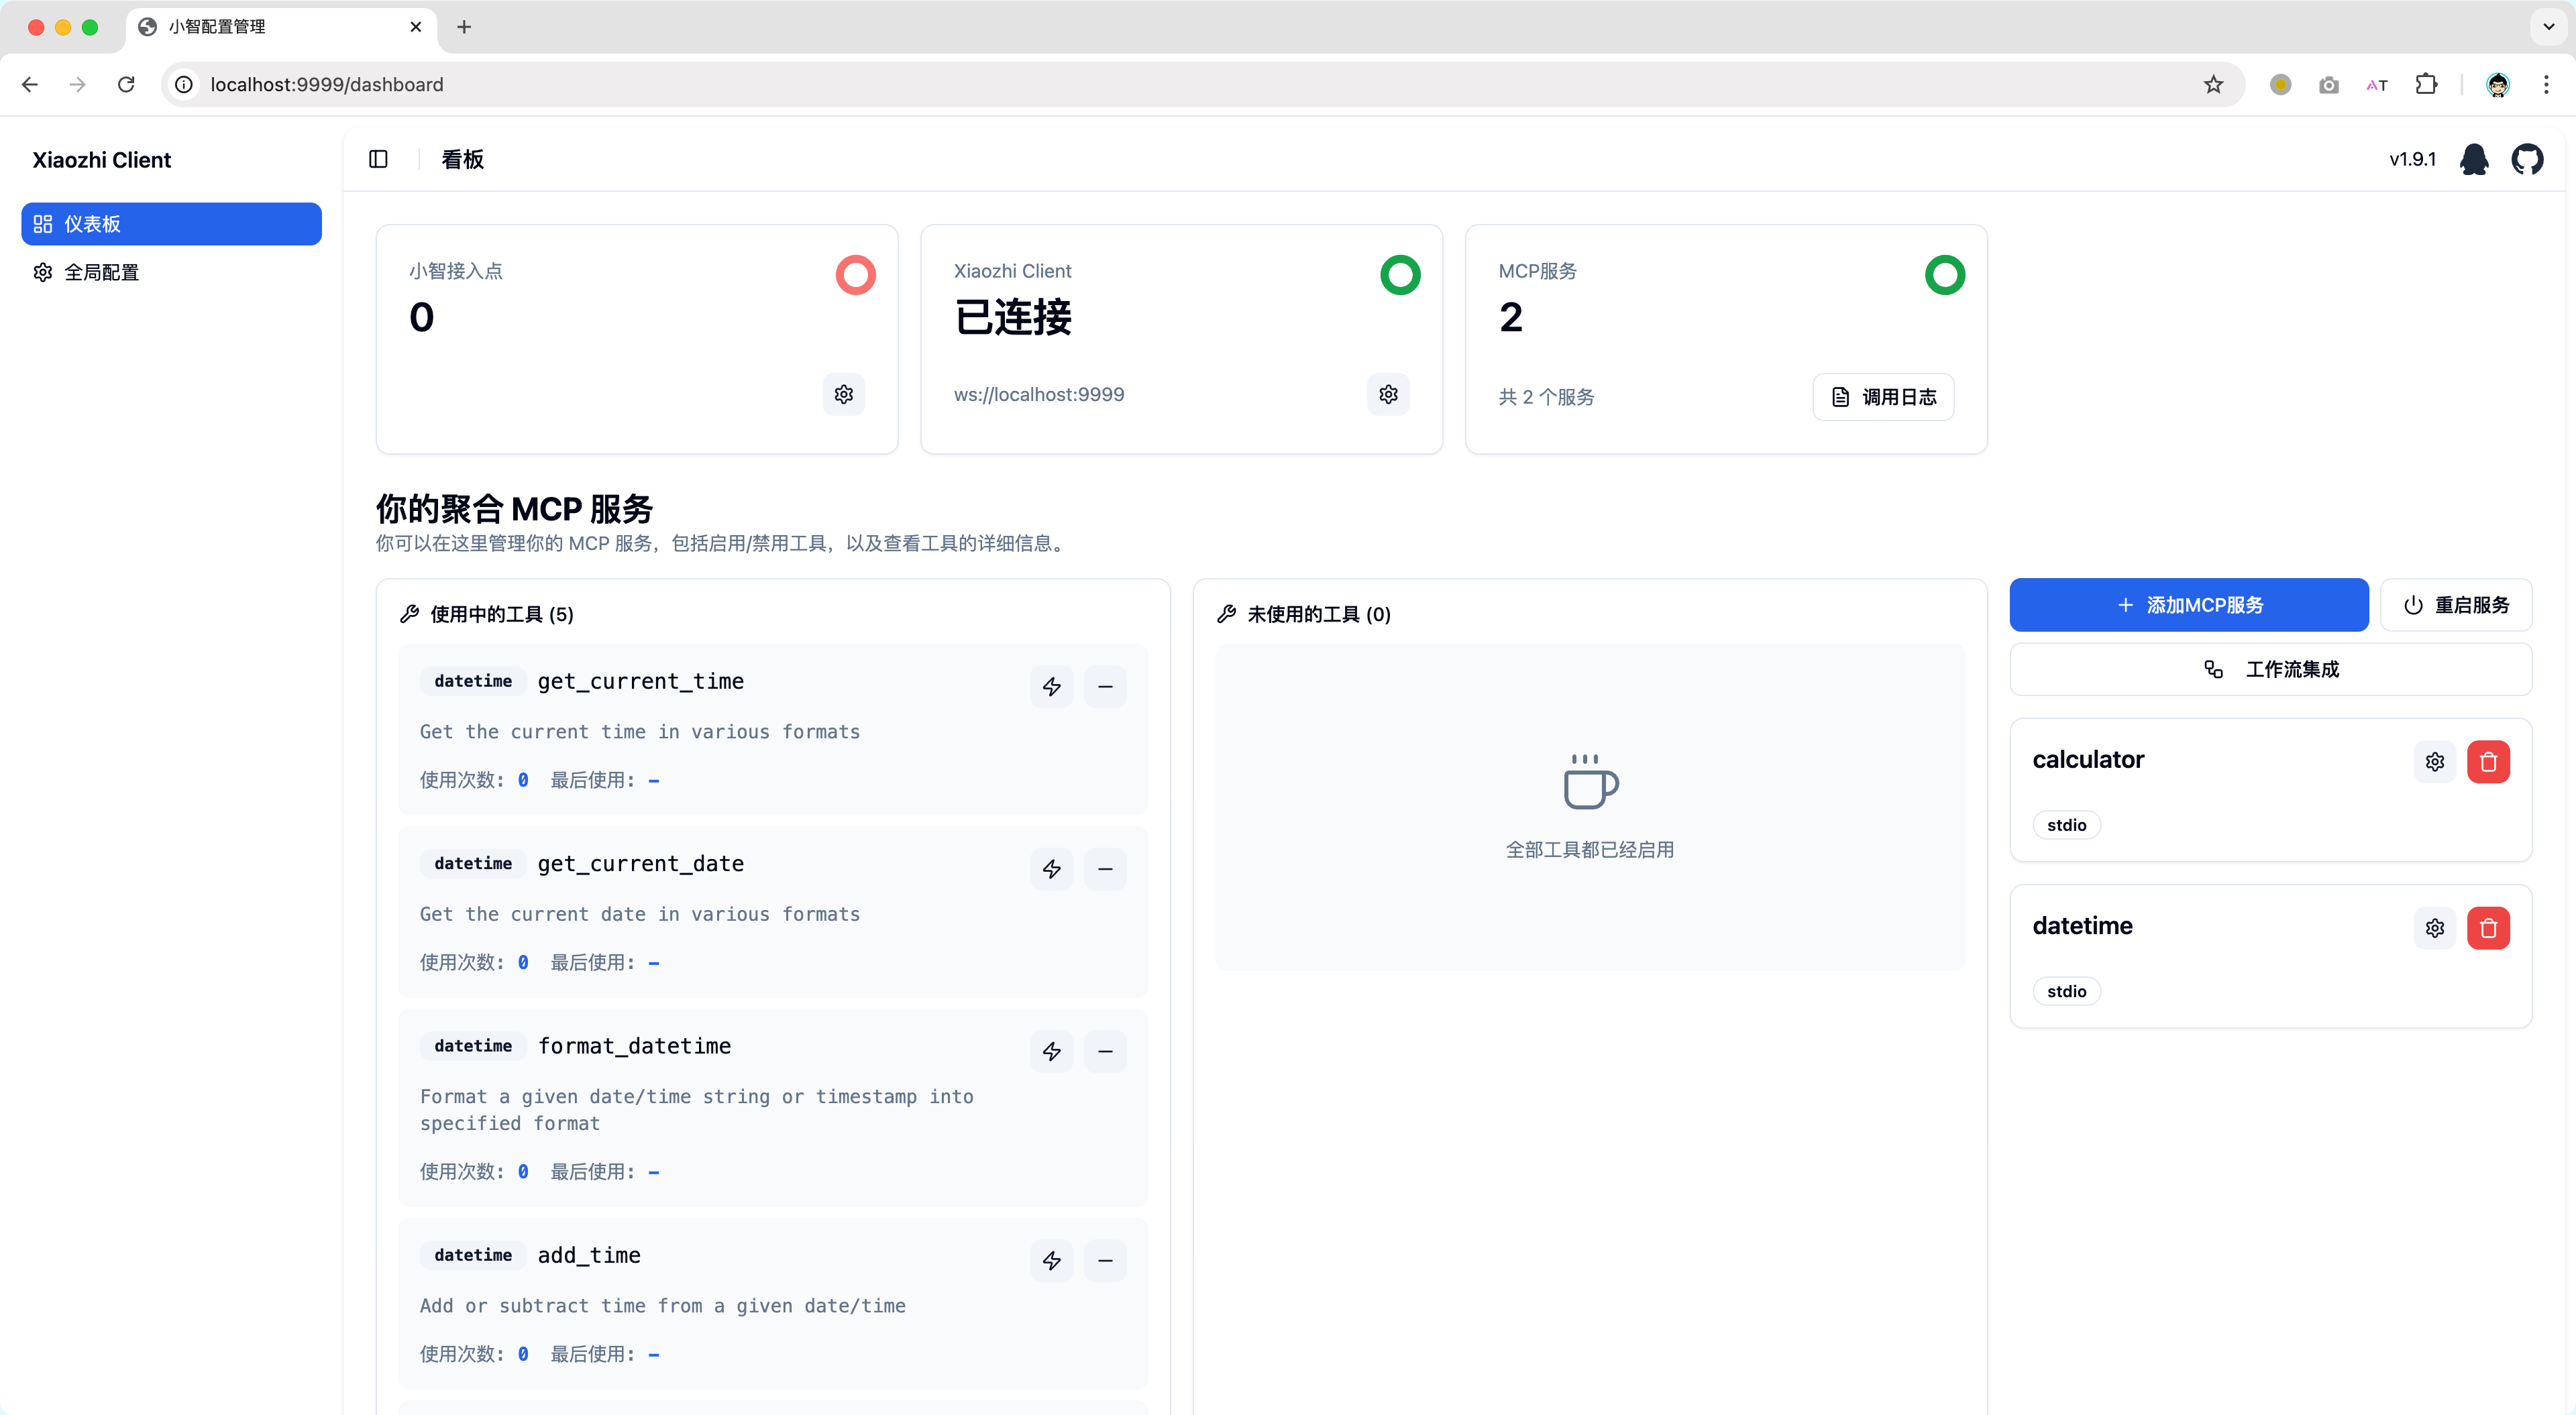
Task: Open the notifications bell
Action: [x=2475, y=159]
